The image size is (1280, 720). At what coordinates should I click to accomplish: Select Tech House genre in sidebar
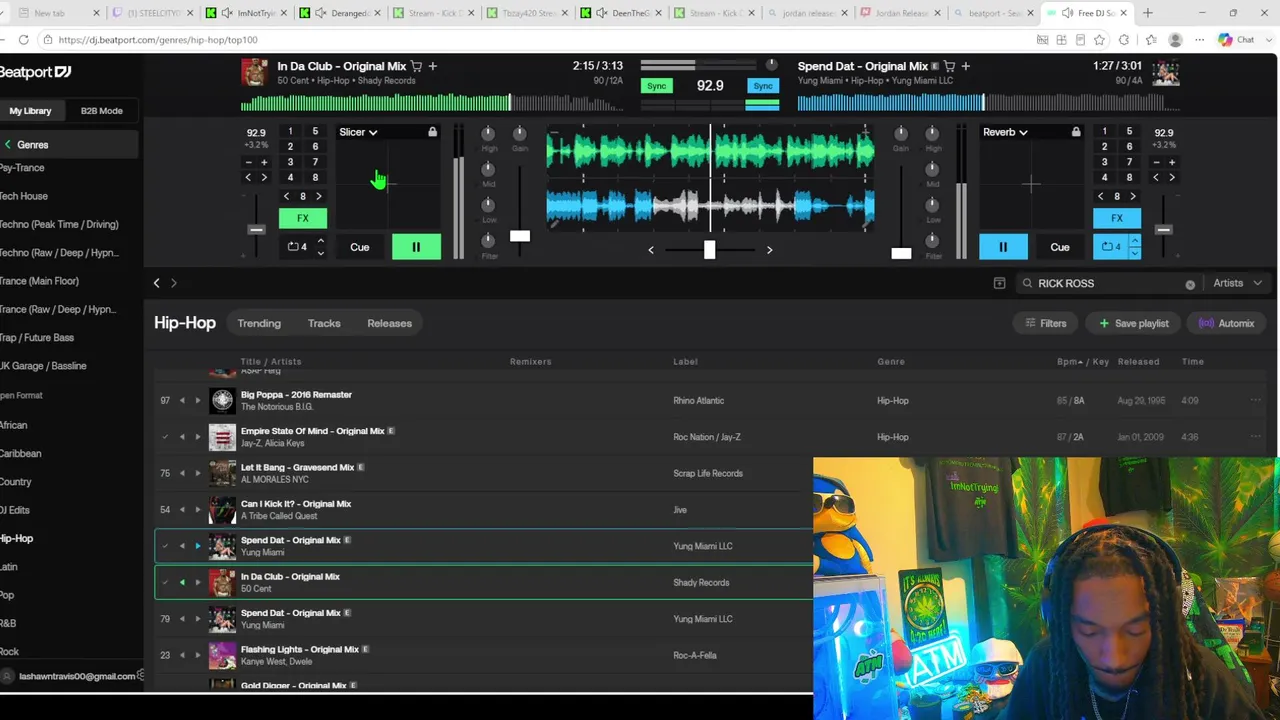23,197
